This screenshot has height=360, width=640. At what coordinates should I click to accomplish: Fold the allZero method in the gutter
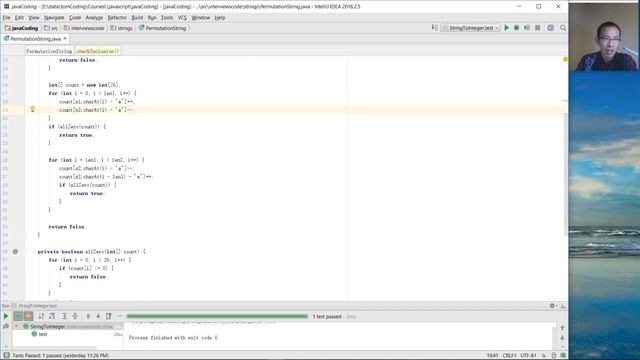pos(24,251)
